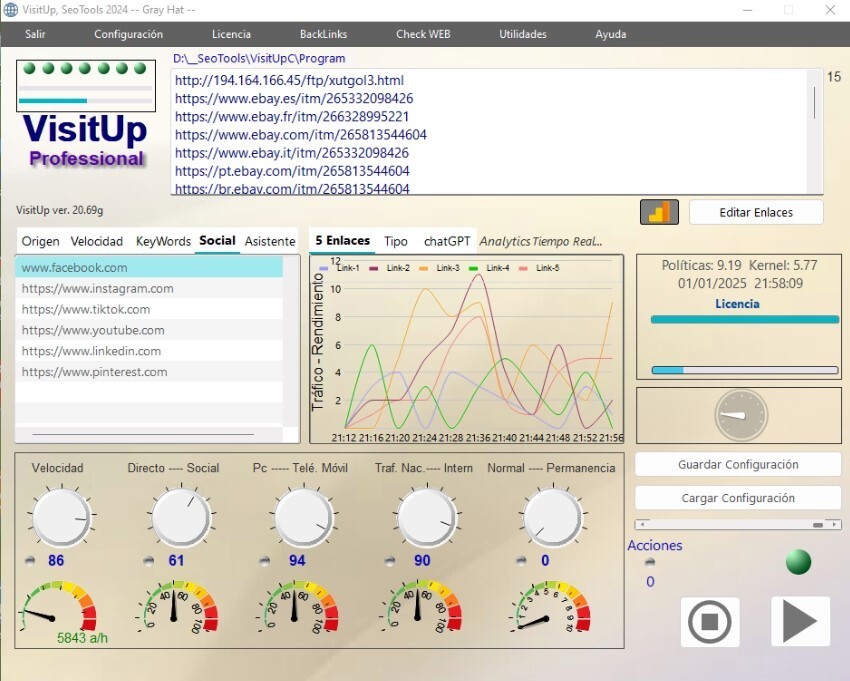Switch to the Velocidad tab
Viewport: 850px width, 681px height.
(97, 241)
